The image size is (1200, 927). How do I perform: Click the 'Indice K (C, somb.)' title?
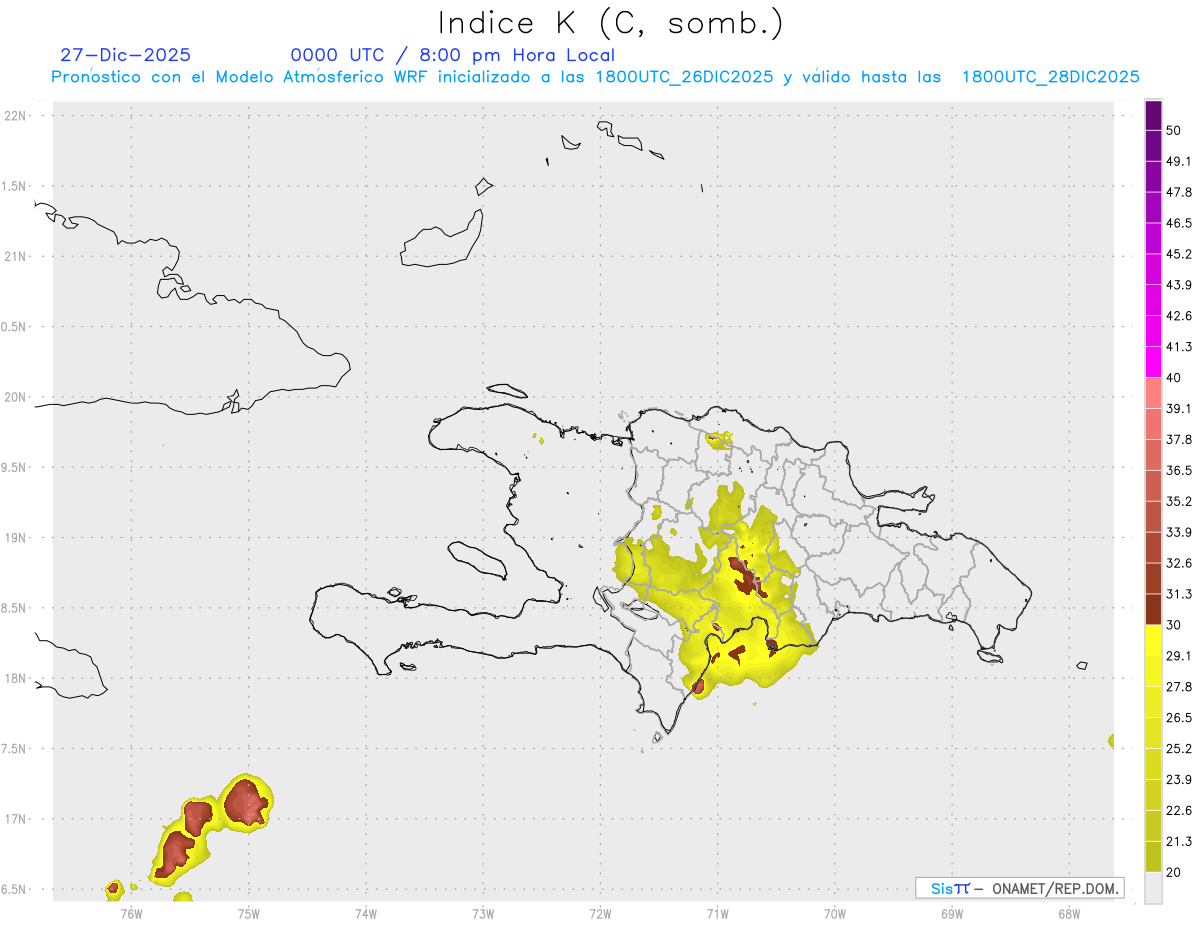(611, 23)
